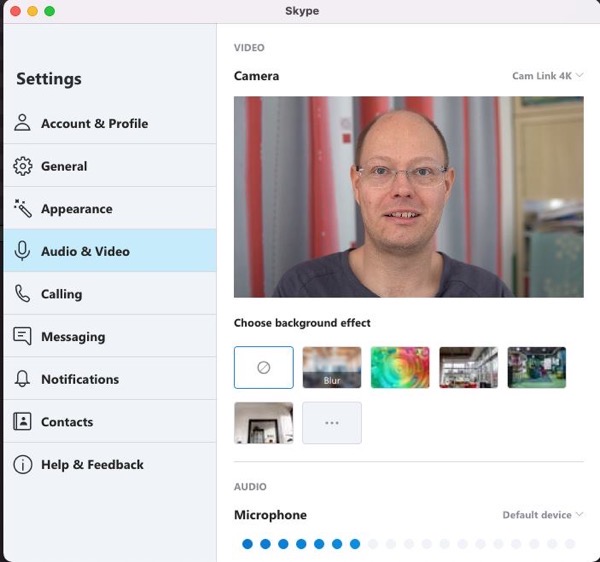This screenshot has width=600, height=562.
Task: Click the Settings heading
Action: pyautogui.click(x=49, y=79)
